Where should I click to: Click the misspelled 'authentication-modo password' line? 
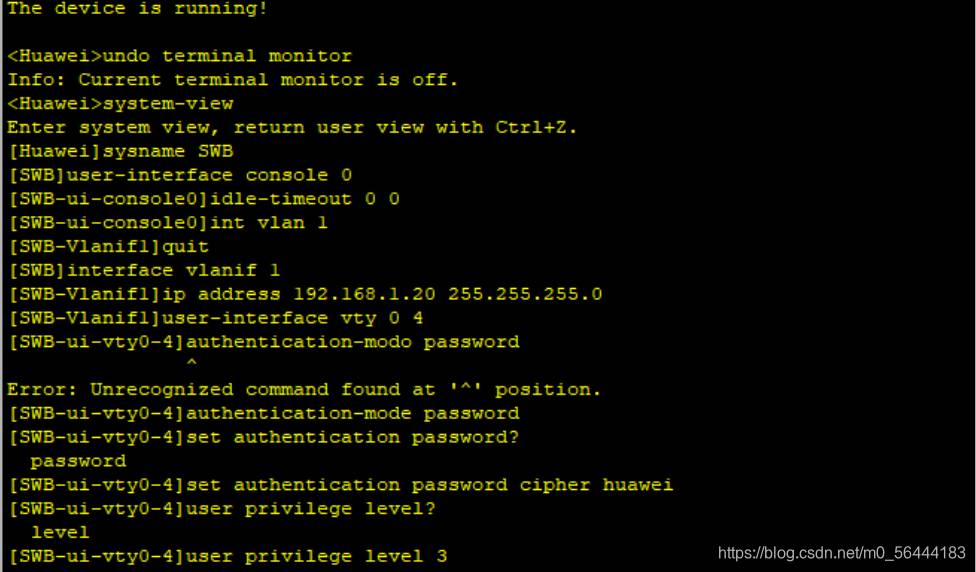(263, 342)
